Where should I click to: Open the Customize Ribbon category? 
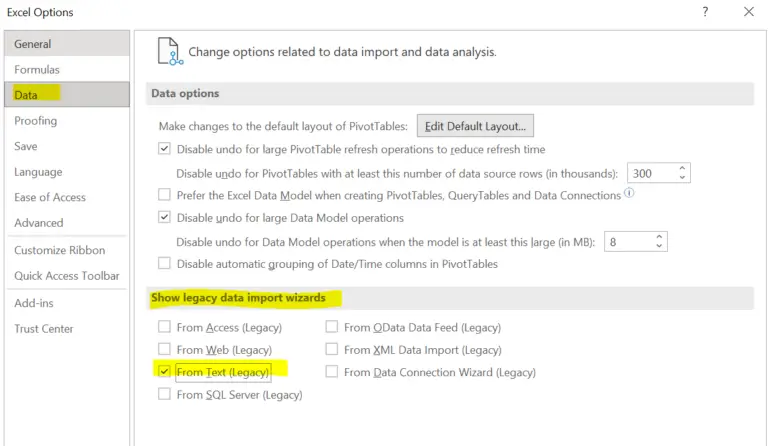[x=67, y=250]
